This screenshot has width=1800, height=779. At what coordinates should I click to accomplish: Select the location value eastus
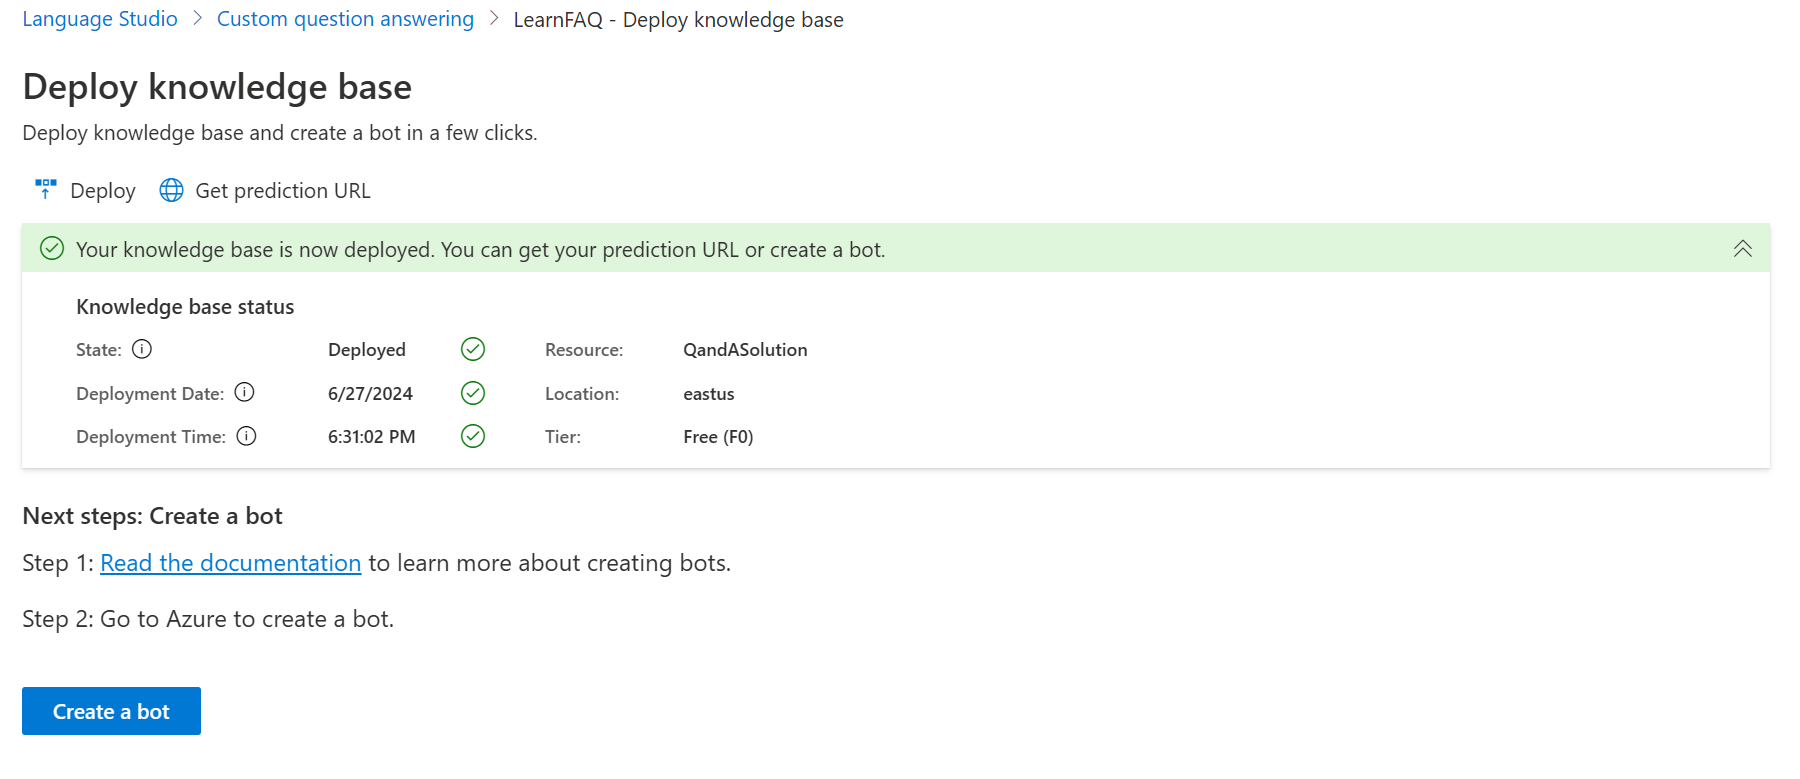(709, 394)
